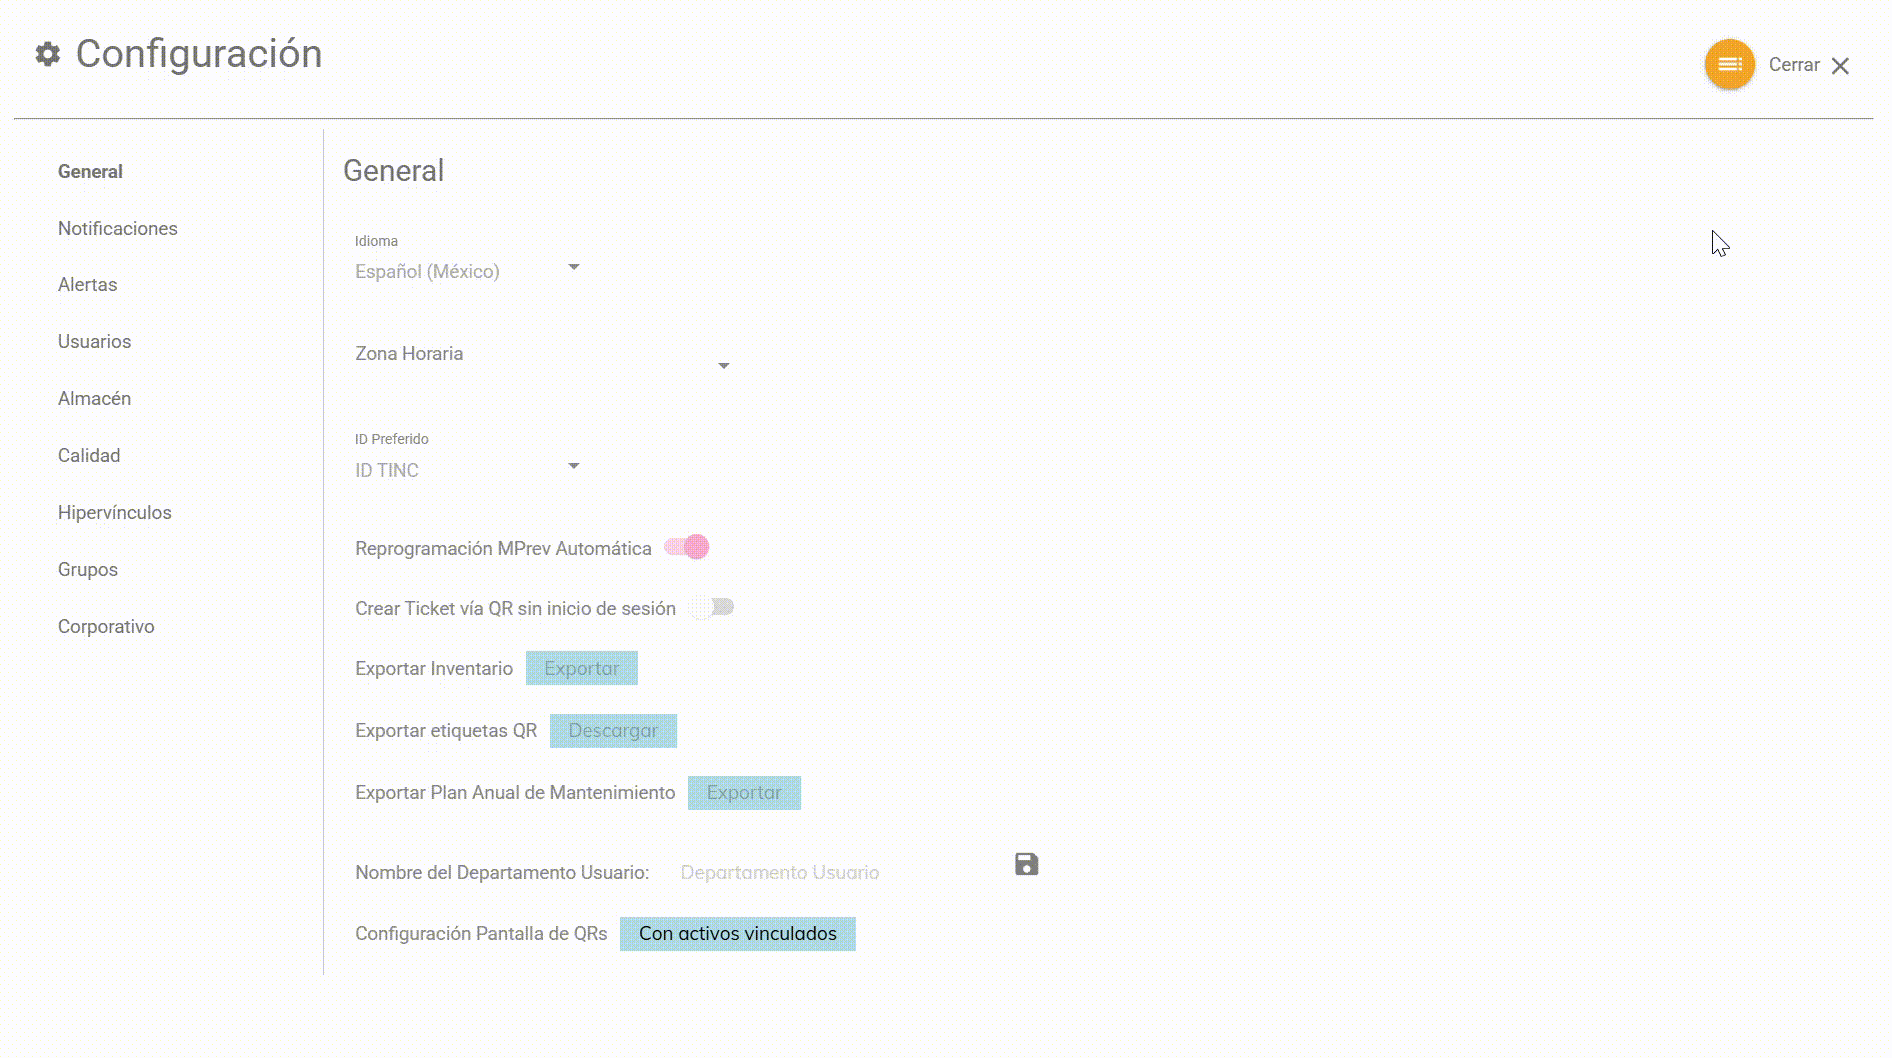Click the save floppy disk icon

tap(1026, 864)
